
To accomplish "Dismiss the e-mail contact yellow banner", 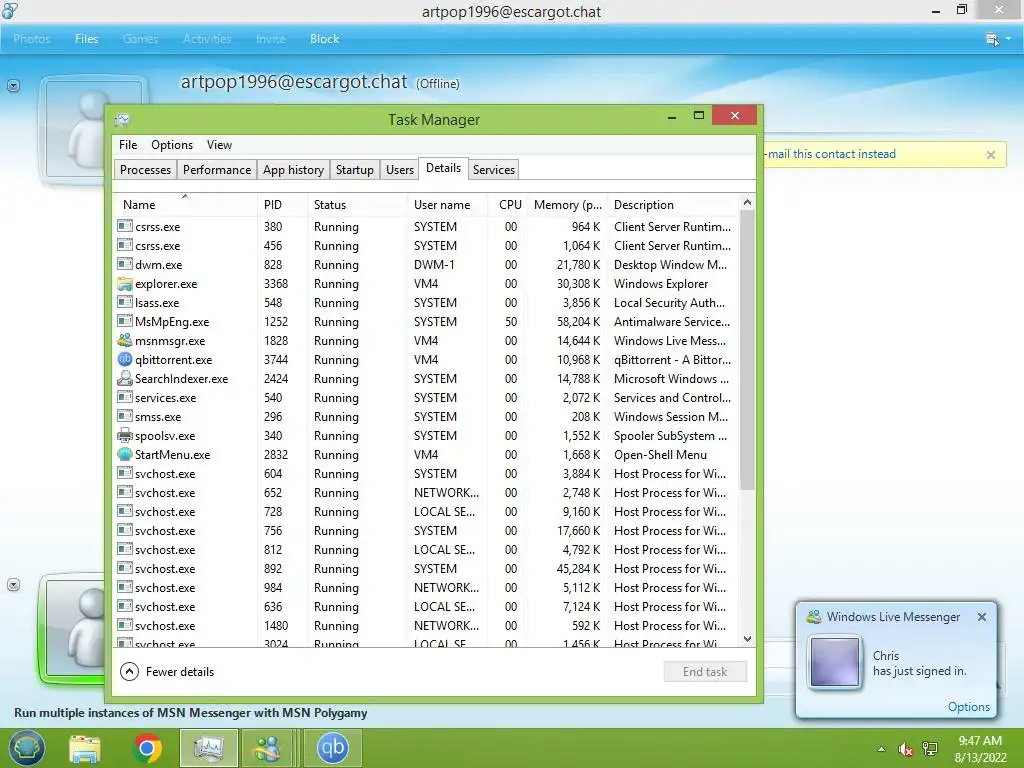I will [x=991, y=155].
